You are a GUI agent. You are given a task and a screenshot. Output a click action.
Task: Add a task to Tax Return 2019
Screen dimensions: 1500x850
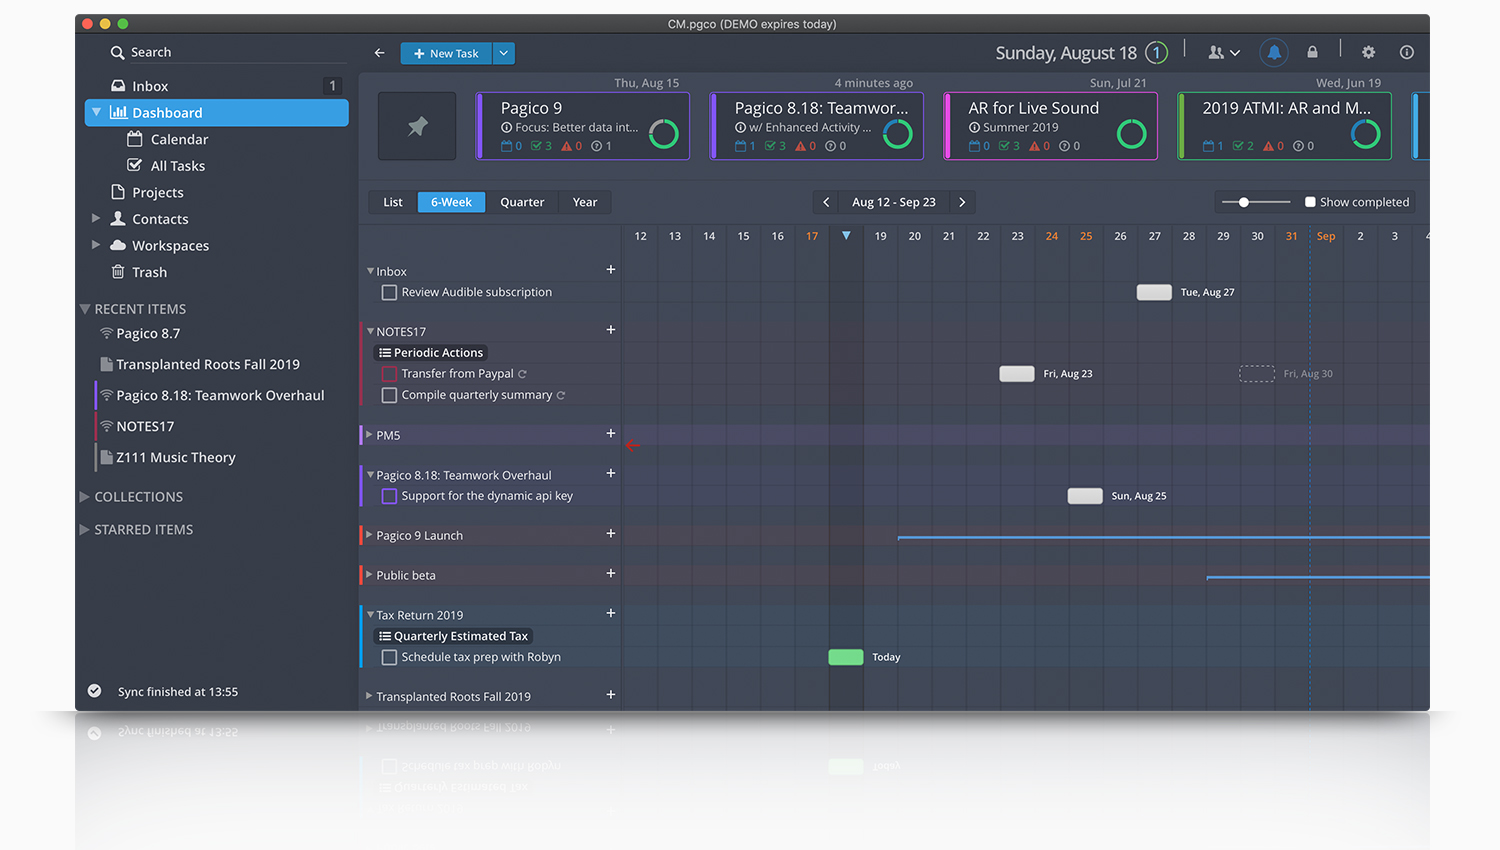pyautogui.click(x=611, y=614)
